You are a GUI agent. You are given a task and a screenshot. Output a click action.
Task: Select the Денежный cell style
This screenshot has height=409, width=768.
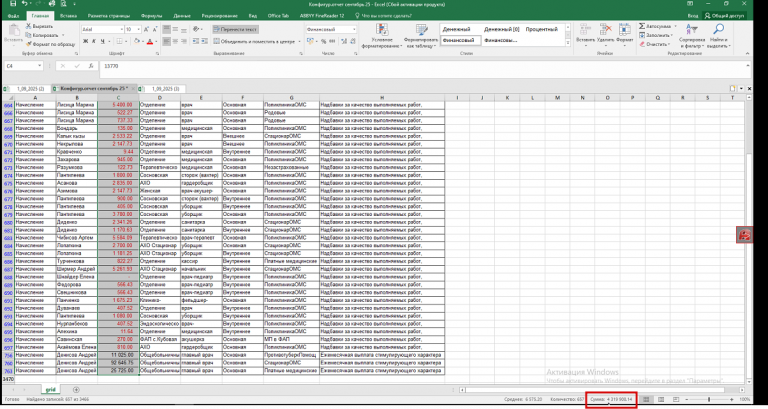point(456,29)
